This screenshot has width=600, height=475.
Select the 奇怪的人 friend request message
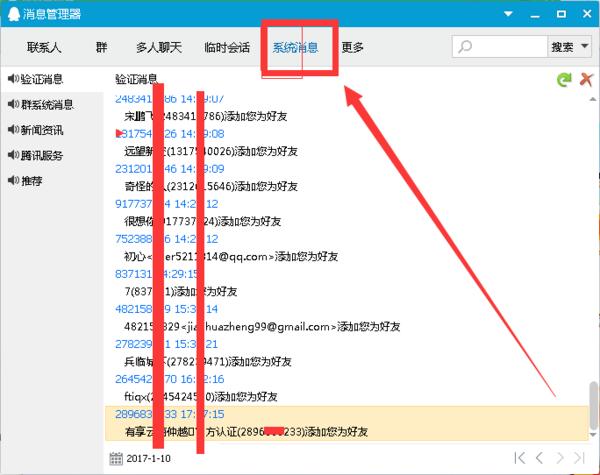tap(211, 186)
